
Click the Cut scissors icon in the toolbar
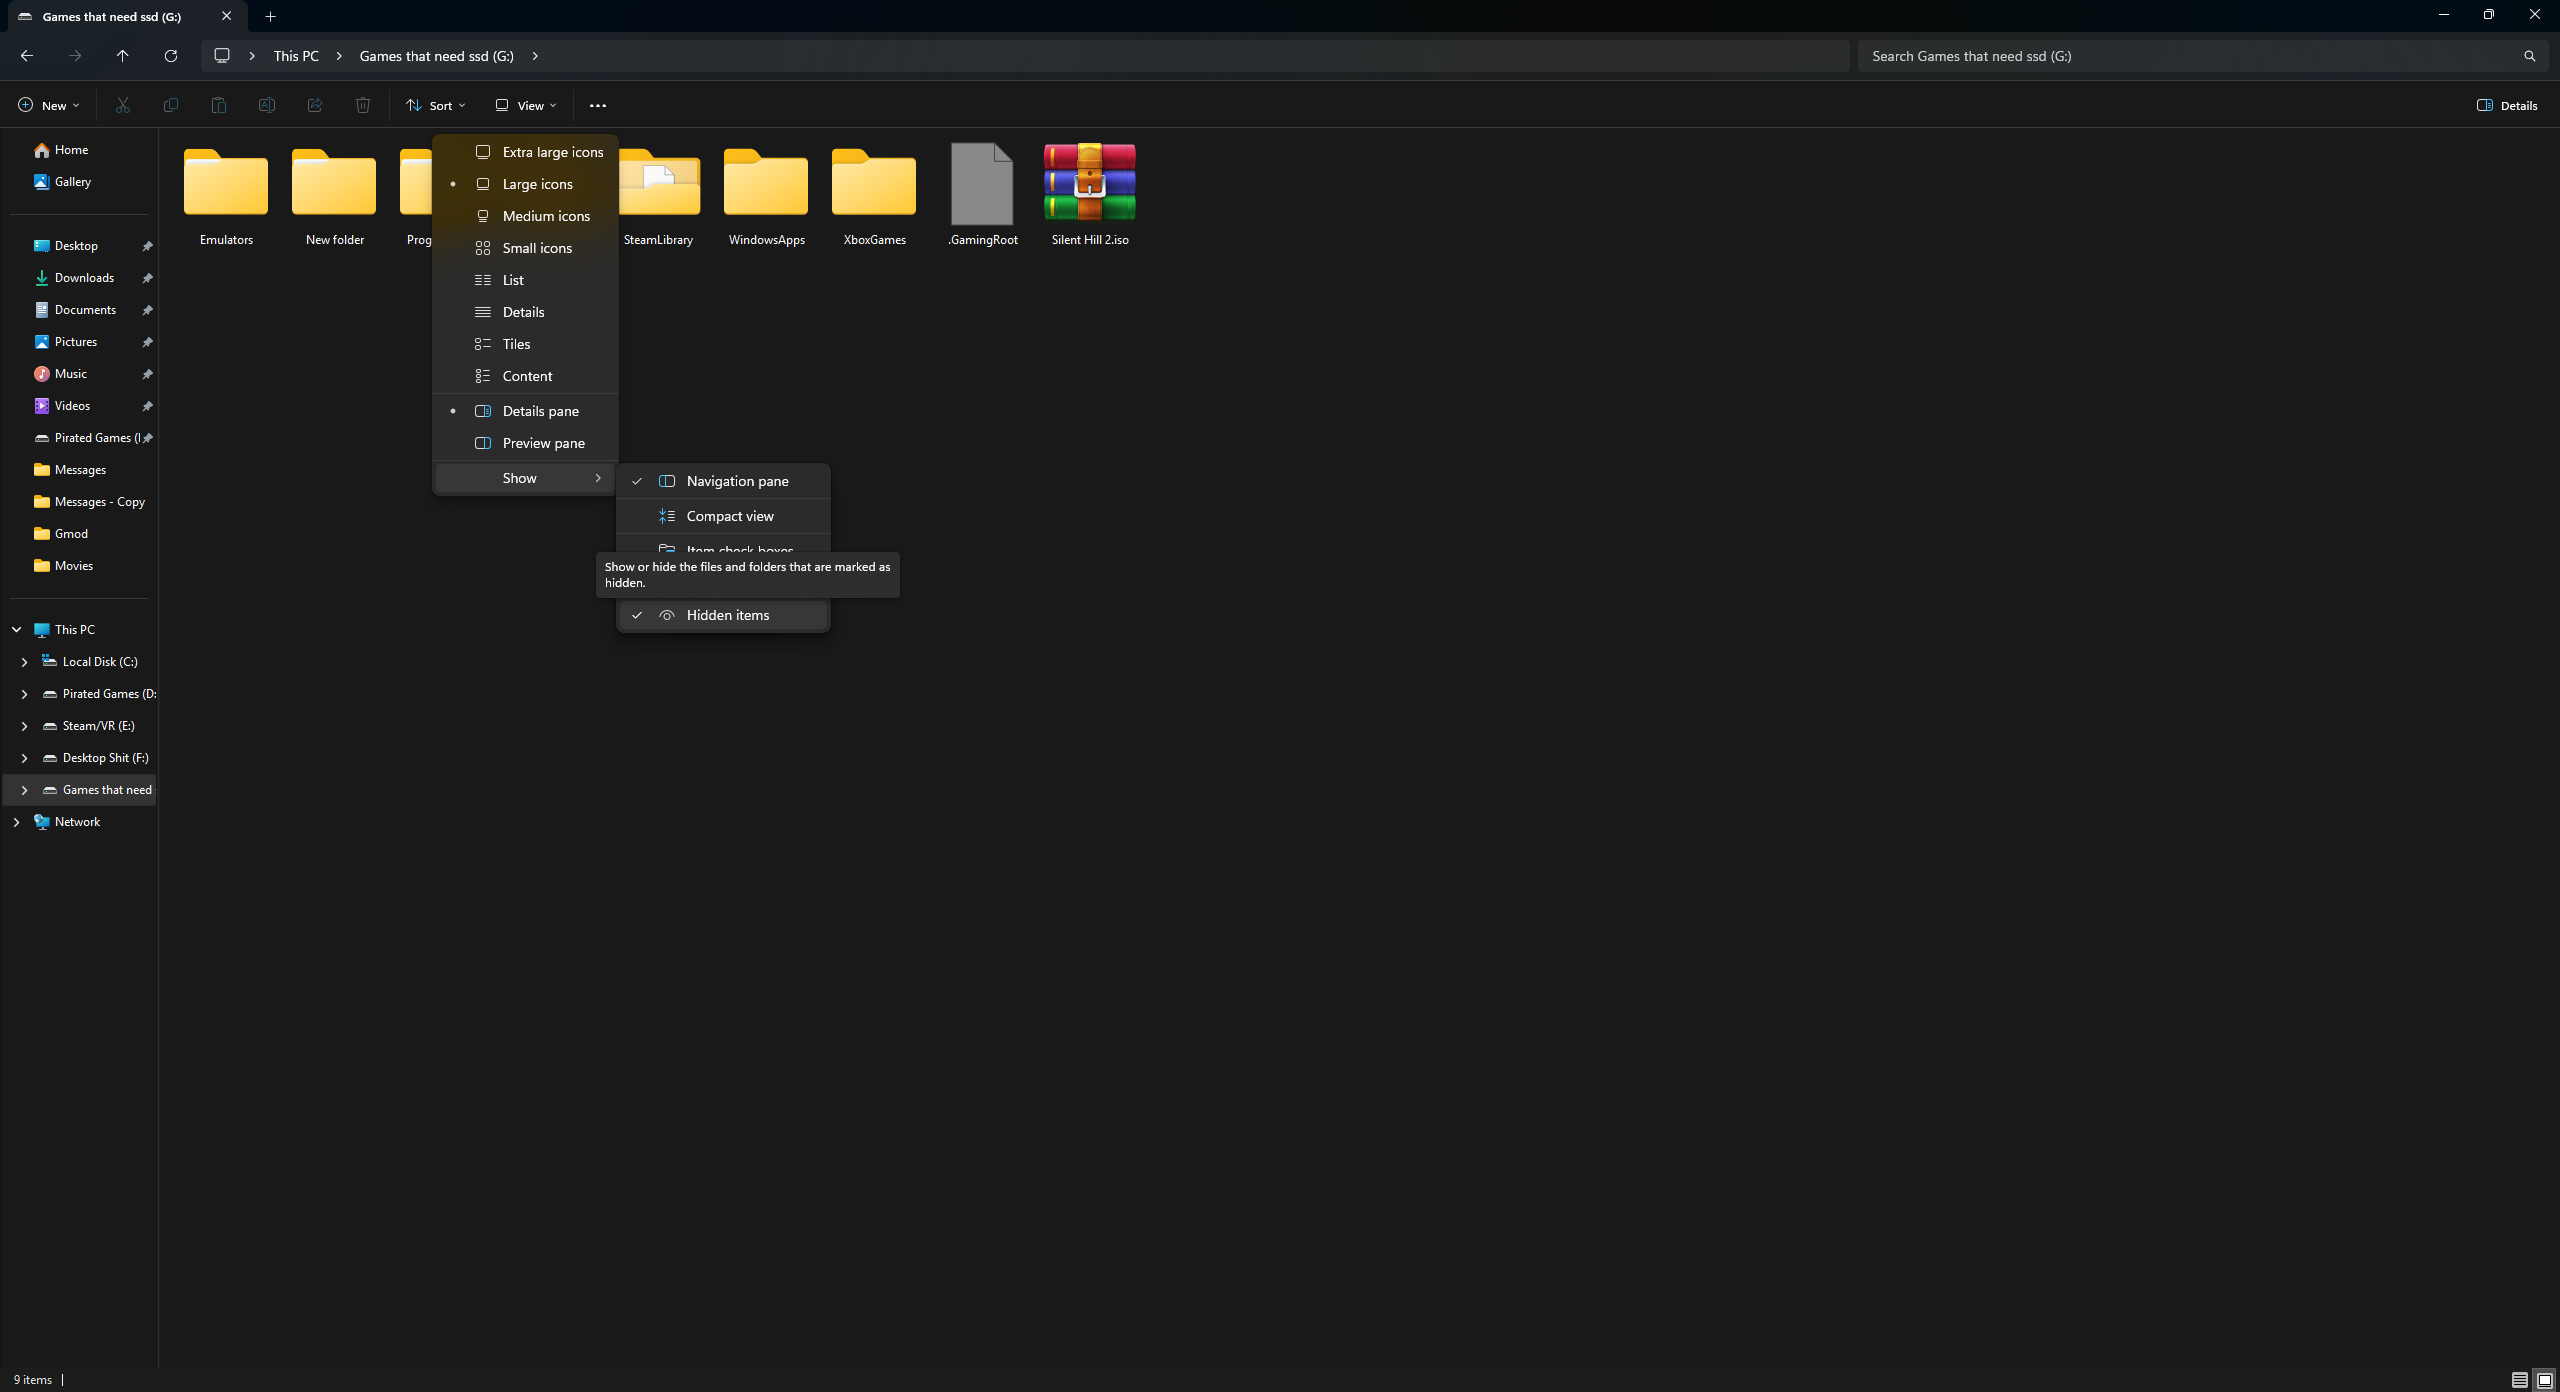(x=123, y=105)
